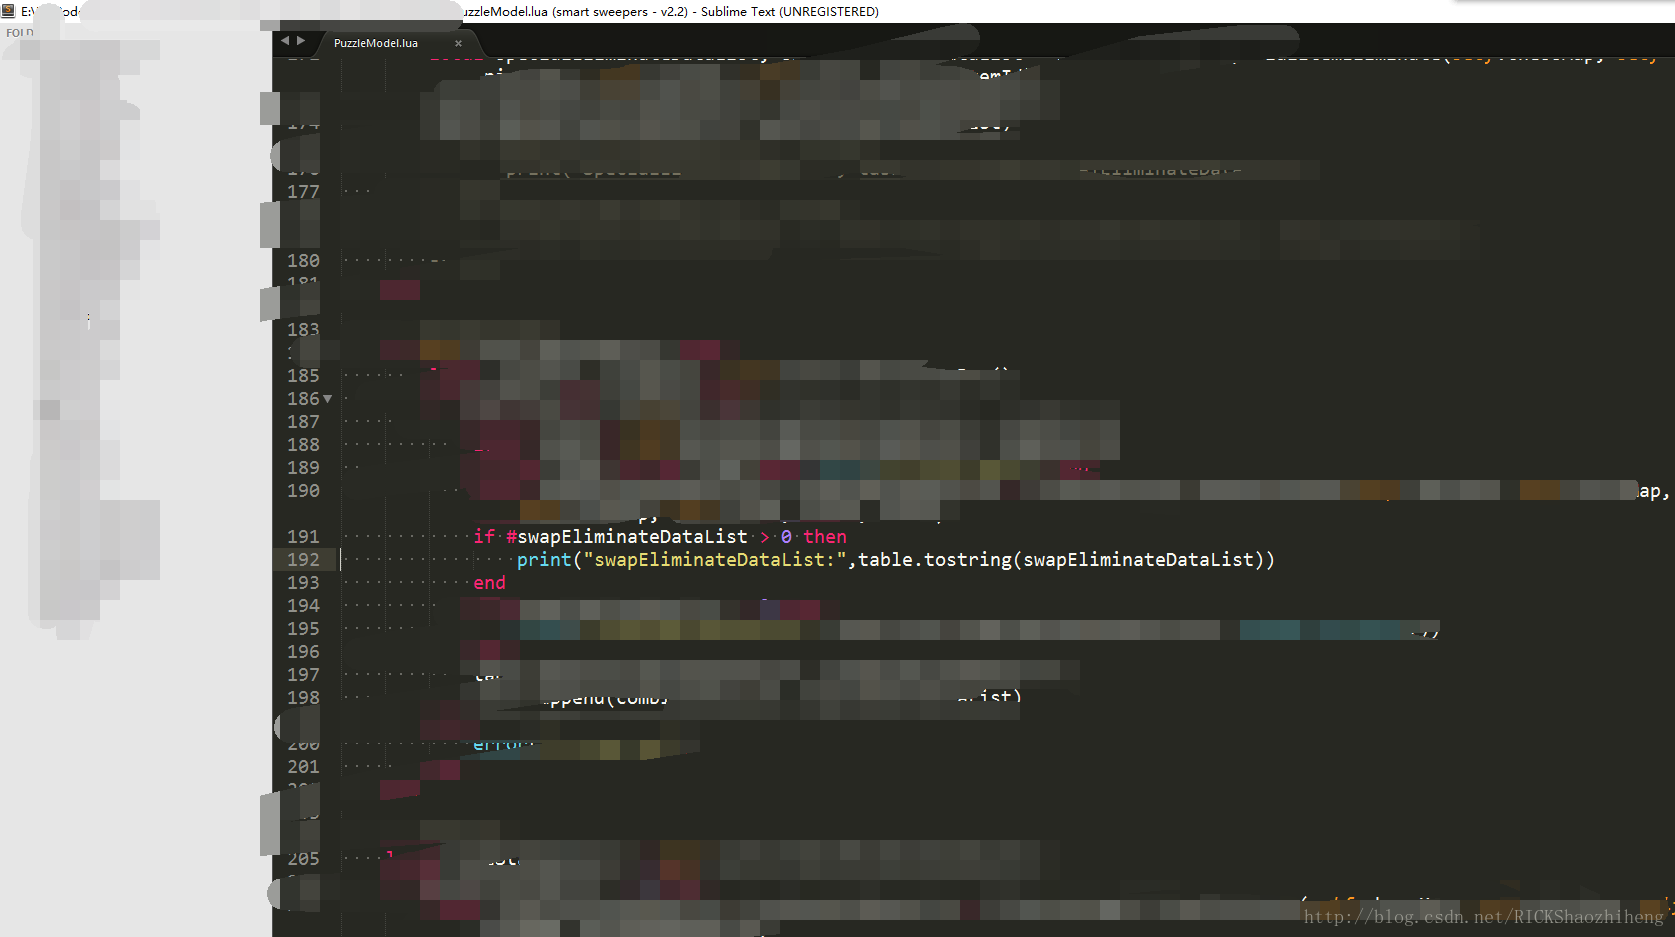The height and width of the screenshot is (937, 1675).
Task: Click line number 198 in the gutter
Action: [x=303, y=698]
